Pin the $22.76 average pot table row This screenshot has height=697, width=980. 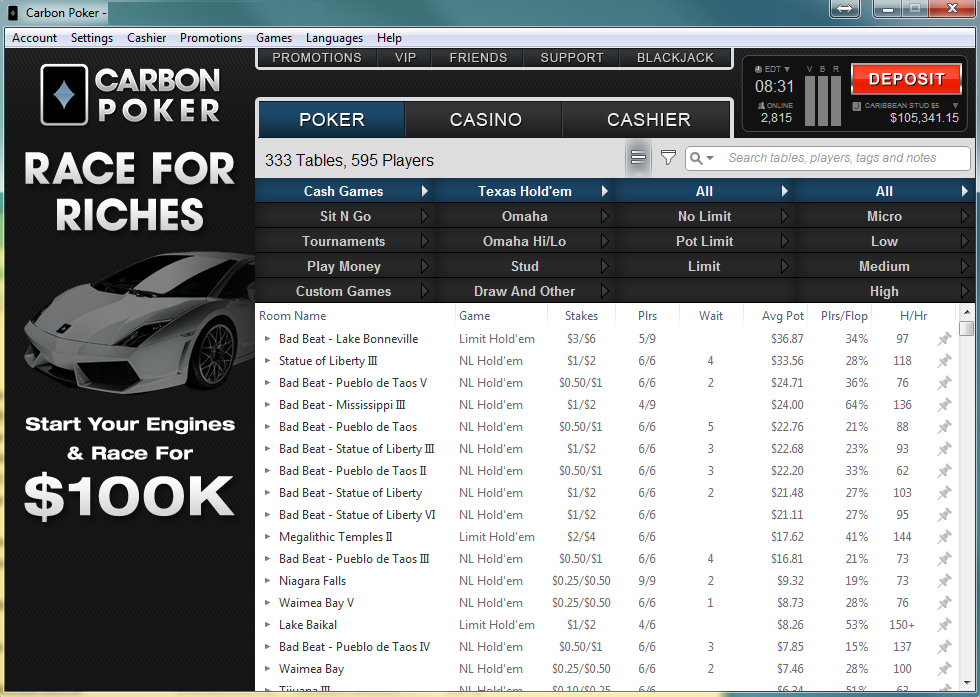click(944, 427)
